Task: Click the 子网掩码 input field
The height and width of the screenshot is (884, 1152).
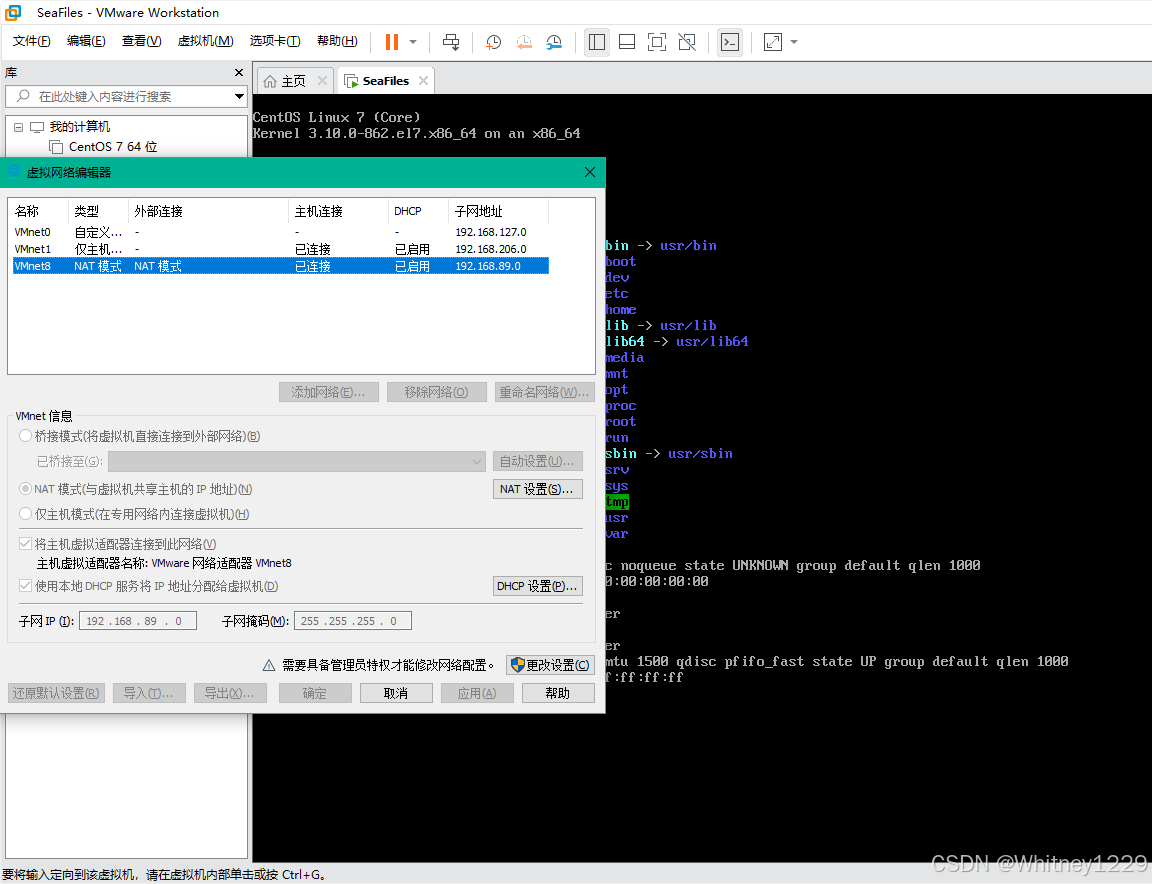Action: (353, 621)
